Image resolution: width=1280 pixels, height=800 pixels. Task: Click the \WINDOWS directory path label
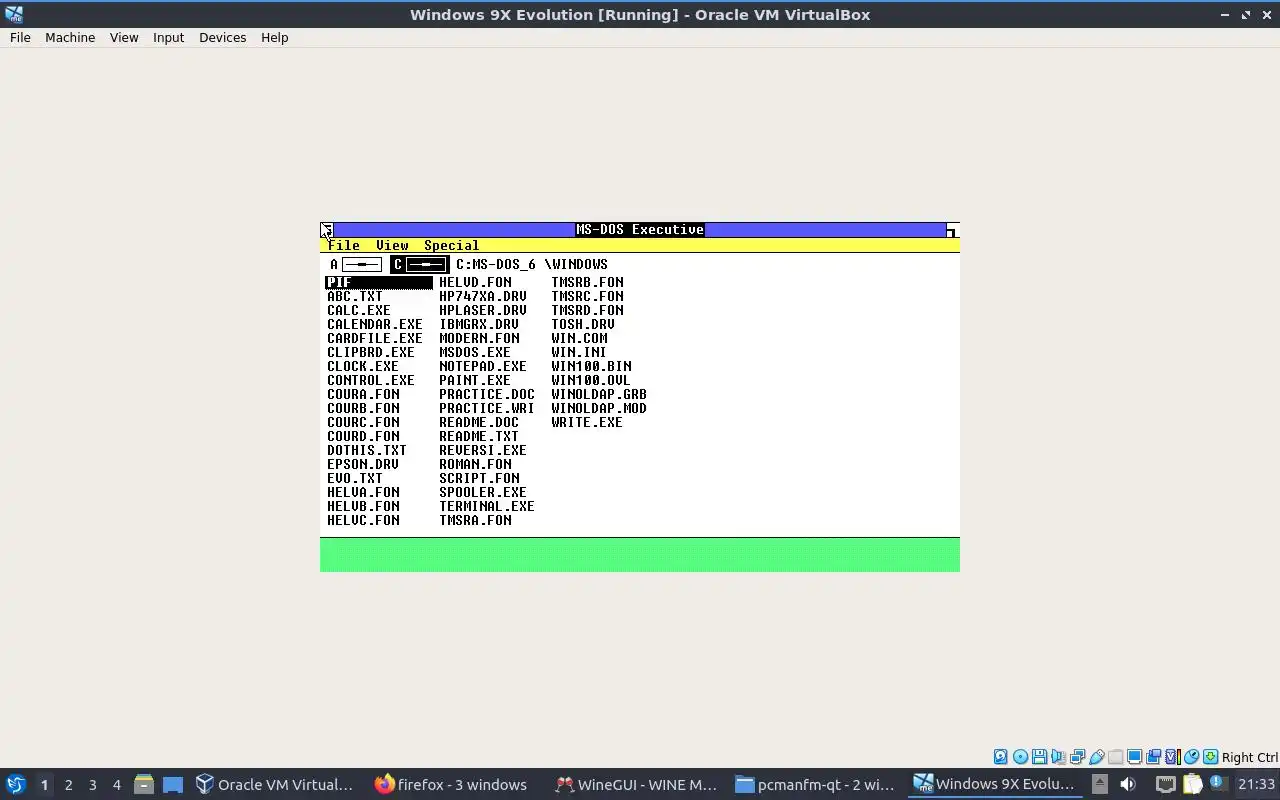click(x=576, y=264)
